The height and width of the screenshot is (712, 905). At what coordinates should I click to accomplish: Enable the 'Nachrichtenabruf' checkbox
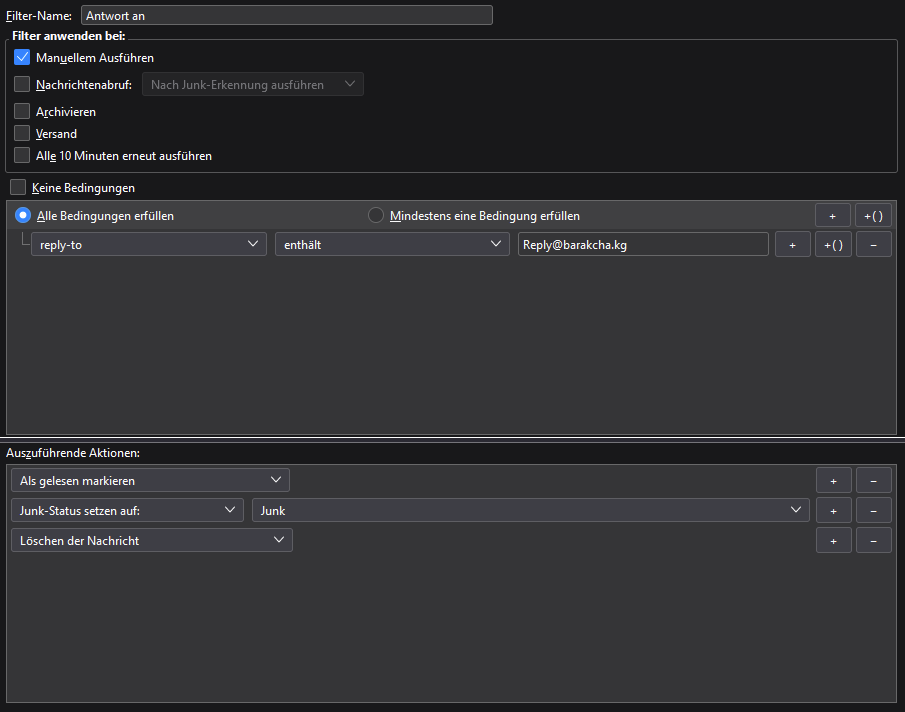(x=23, y=85)
